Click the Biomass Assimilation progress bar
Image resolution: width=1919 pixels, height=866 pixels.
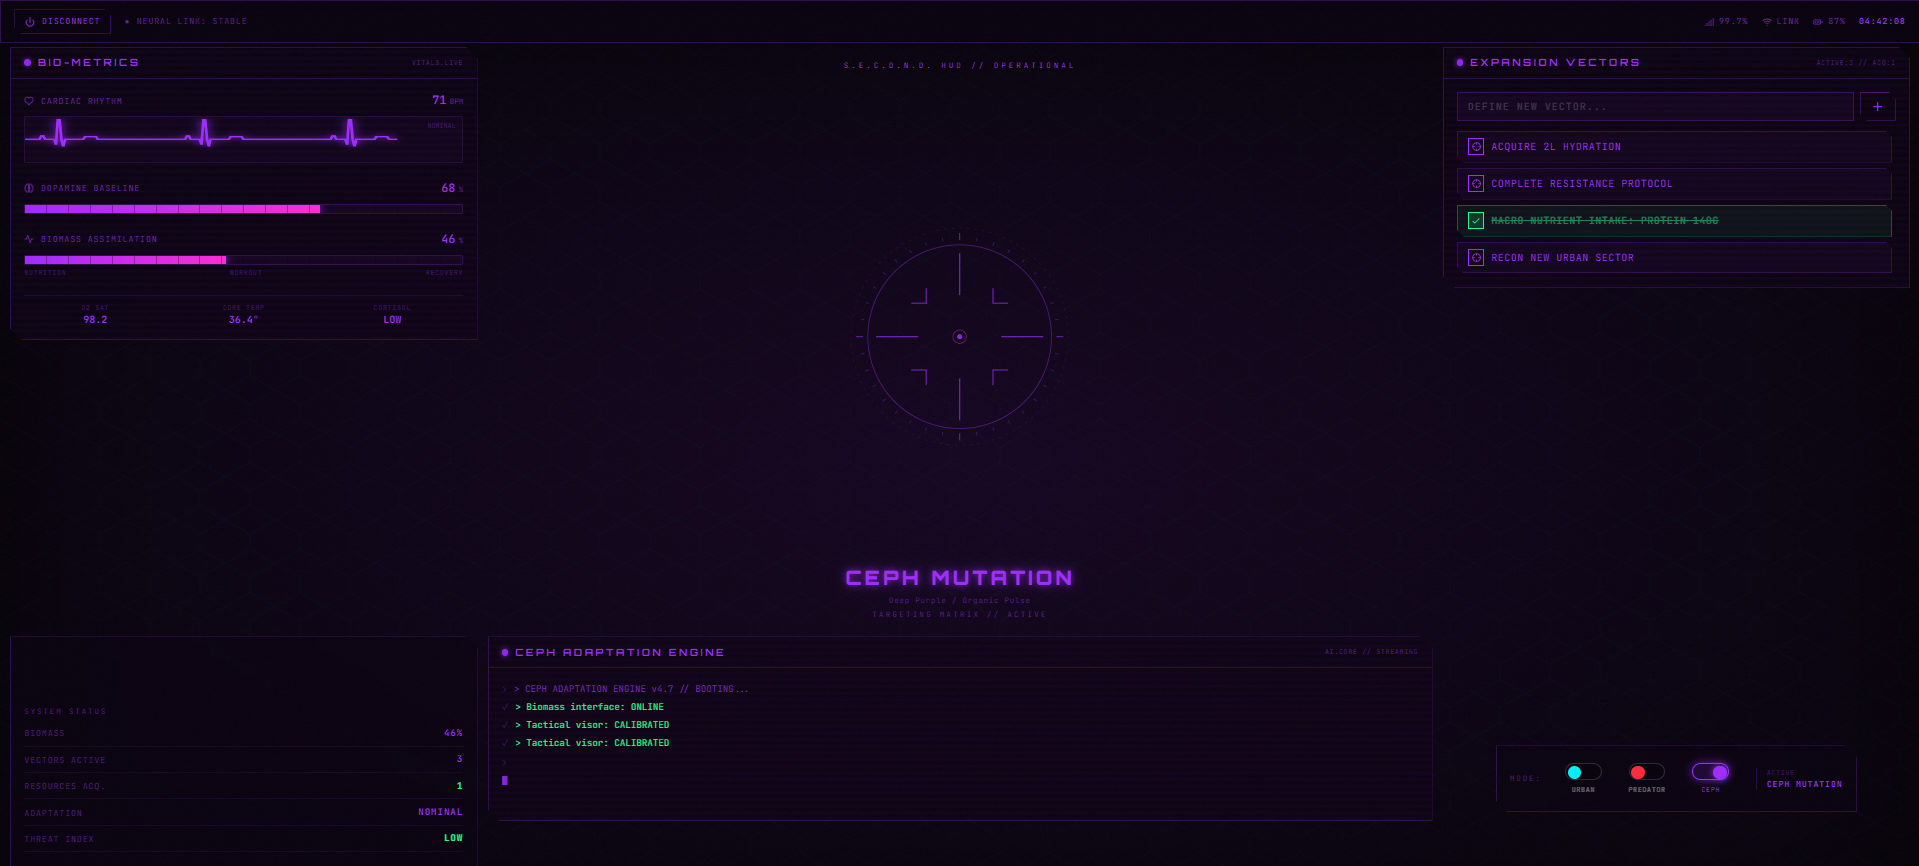point(243,260)
